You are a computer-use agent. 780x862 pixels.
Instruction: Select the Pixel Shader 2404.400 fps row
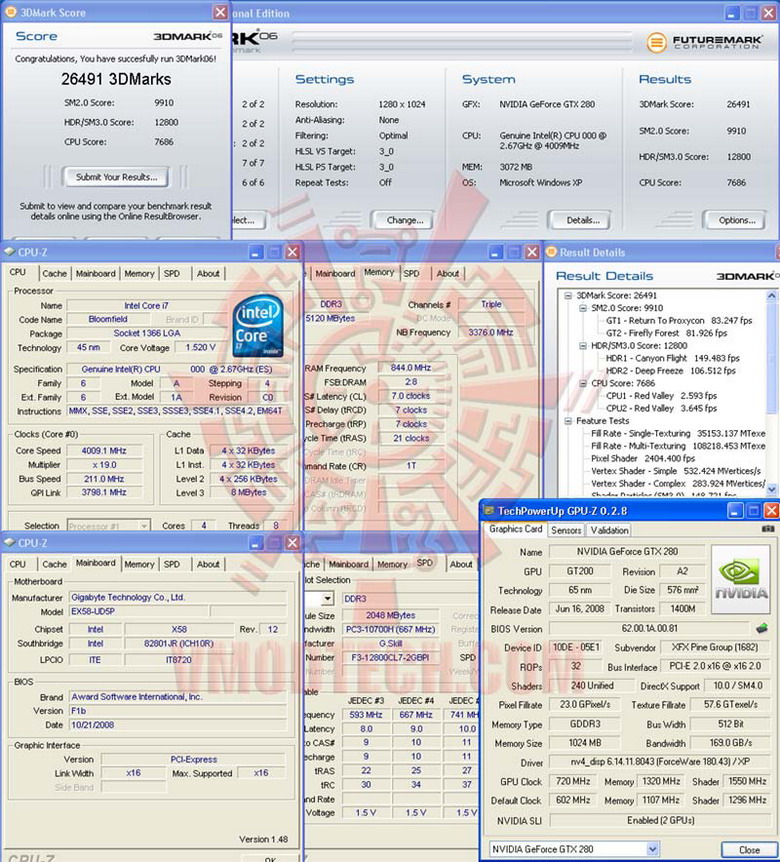click(643, 458)
